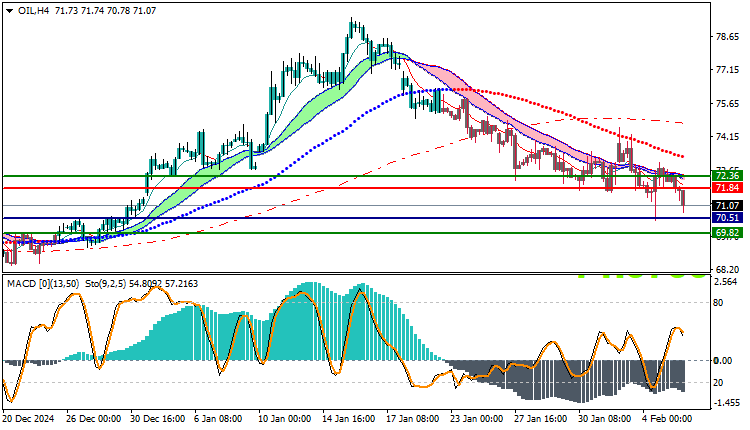This screenshot has height=430, width=750.
Task: Select the 20 stochastic level label
Action: pos(718,383)
